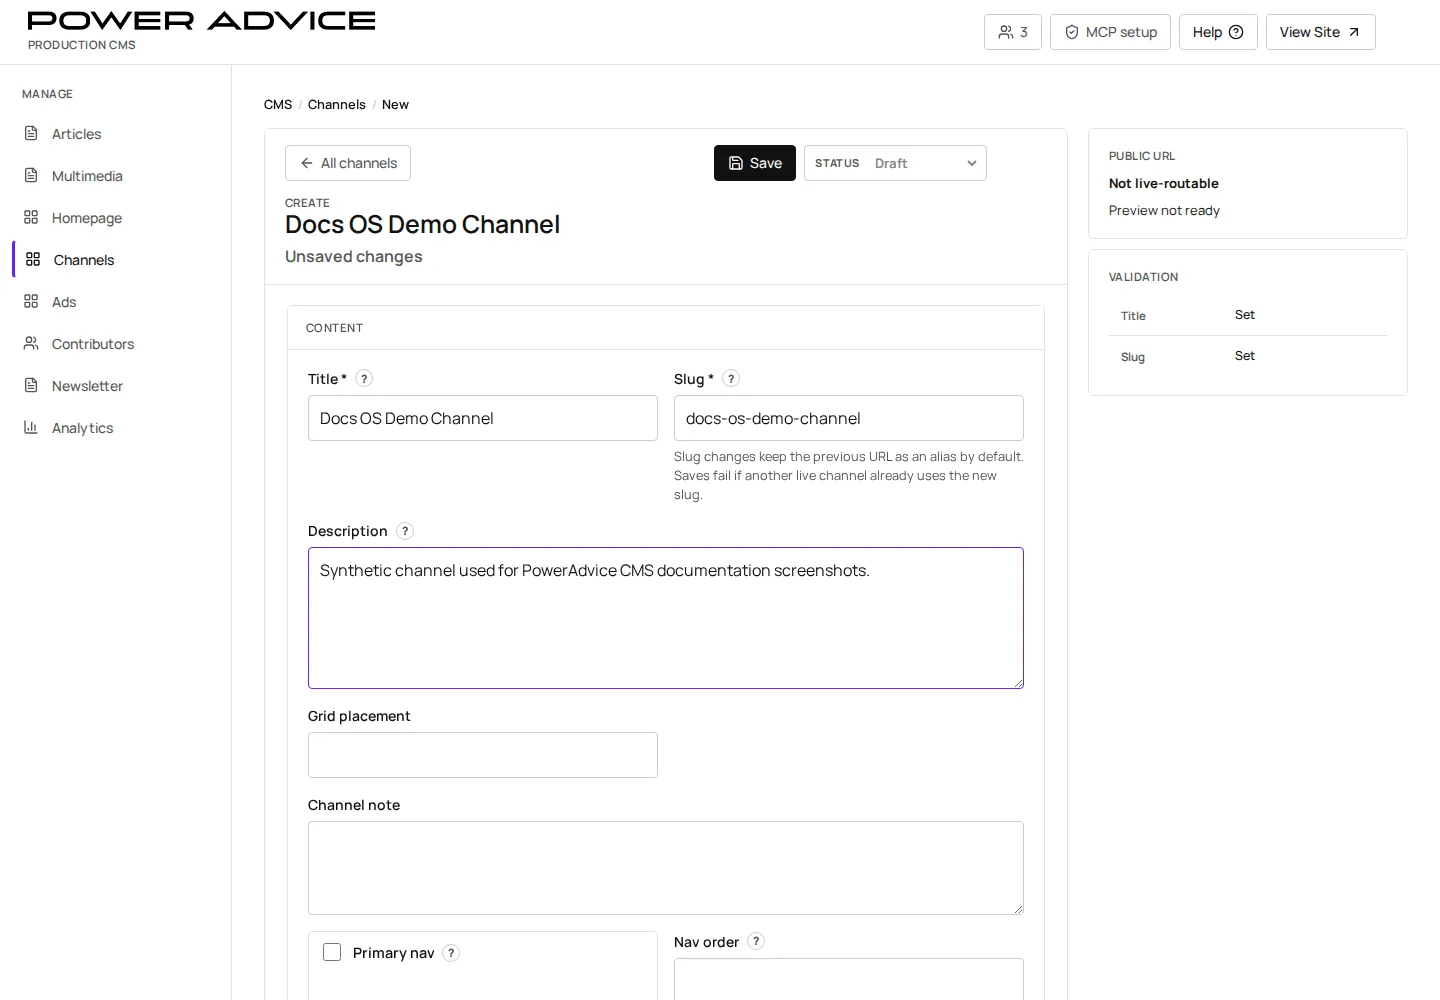1440x1000 pixels.
Task: Show help tooltip for Title field
Action: (364, 378)
